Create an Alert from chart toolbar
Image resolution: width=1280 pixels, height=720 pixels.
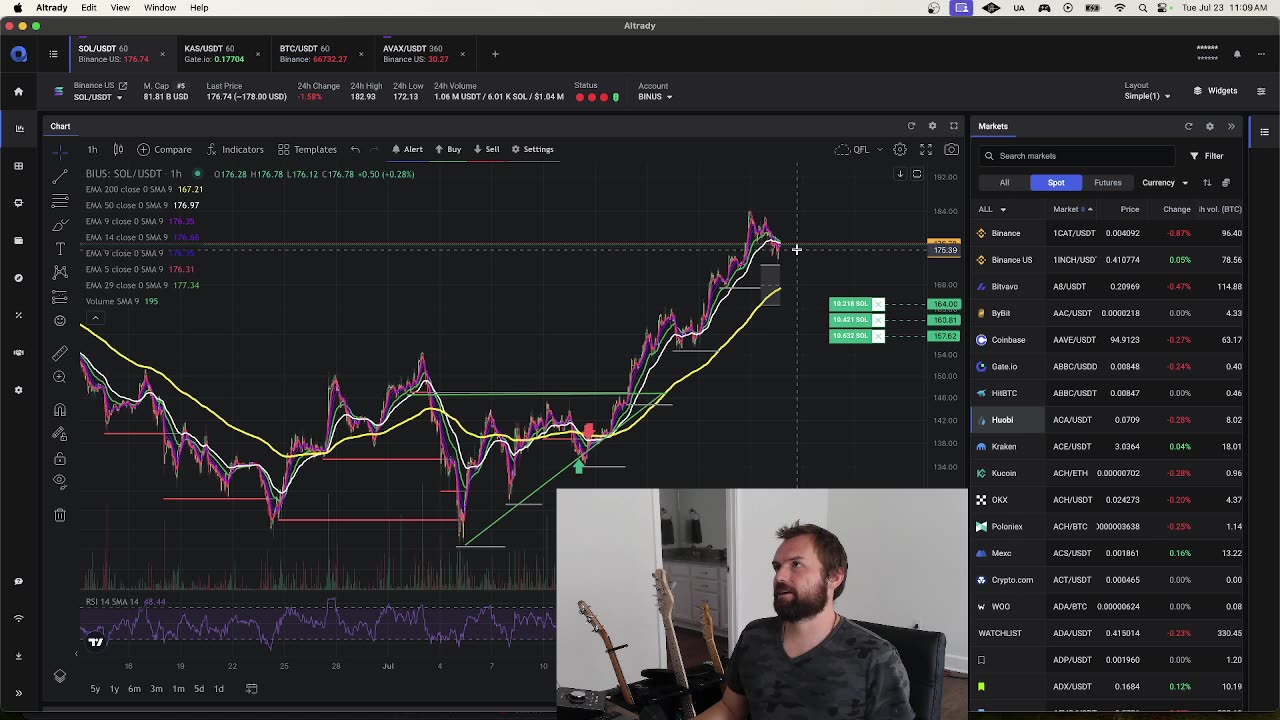[407, 149]
